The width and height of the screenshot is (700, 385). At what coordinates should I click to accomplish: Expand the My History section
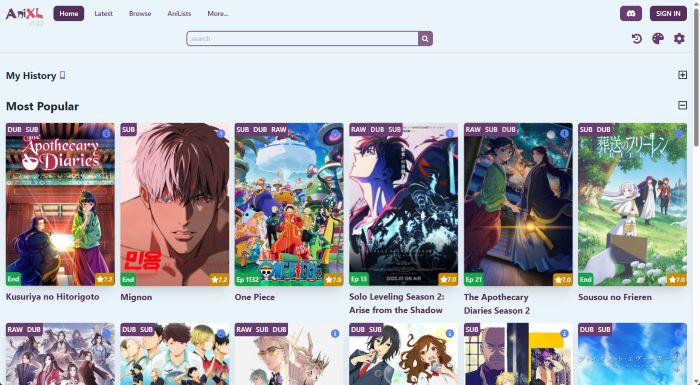click(682, 75)
